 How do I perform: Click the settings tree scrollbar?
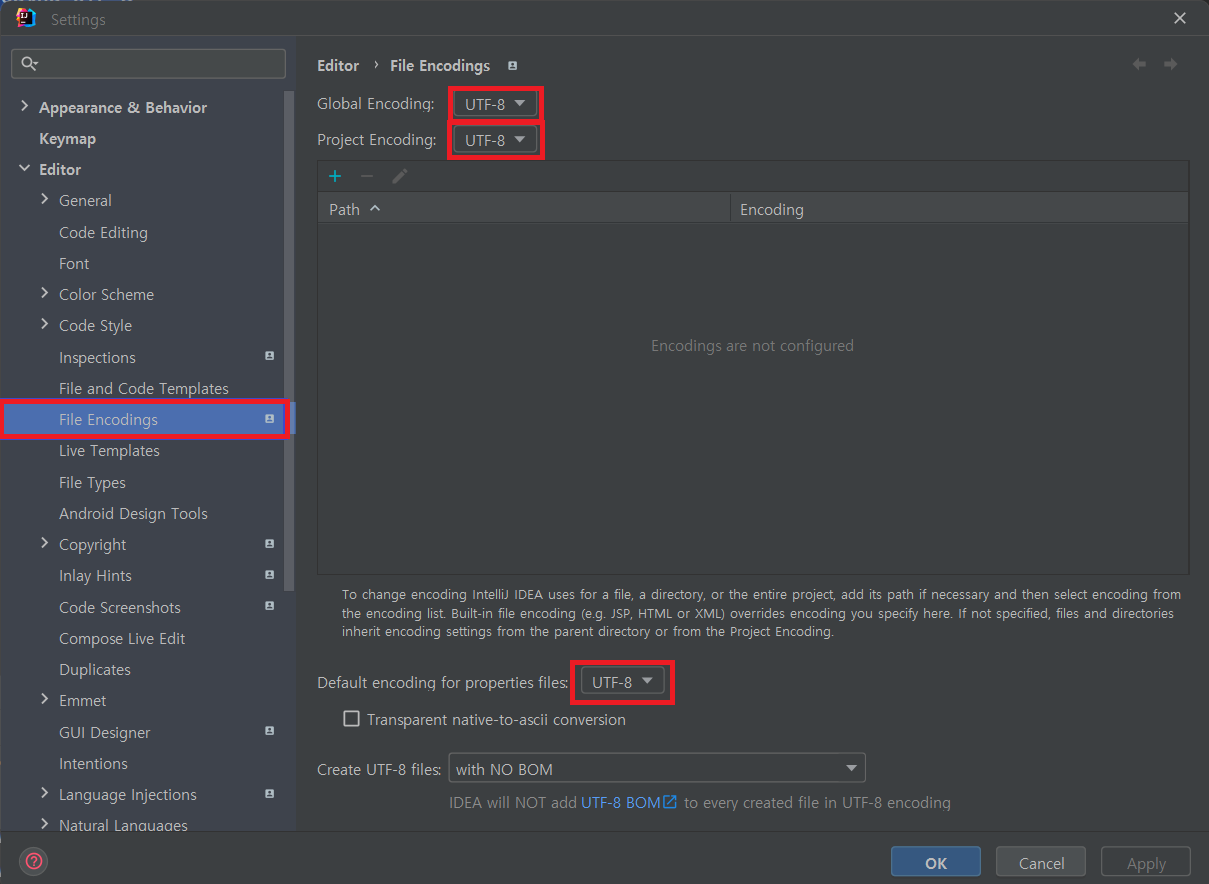(x=290, y=340)
